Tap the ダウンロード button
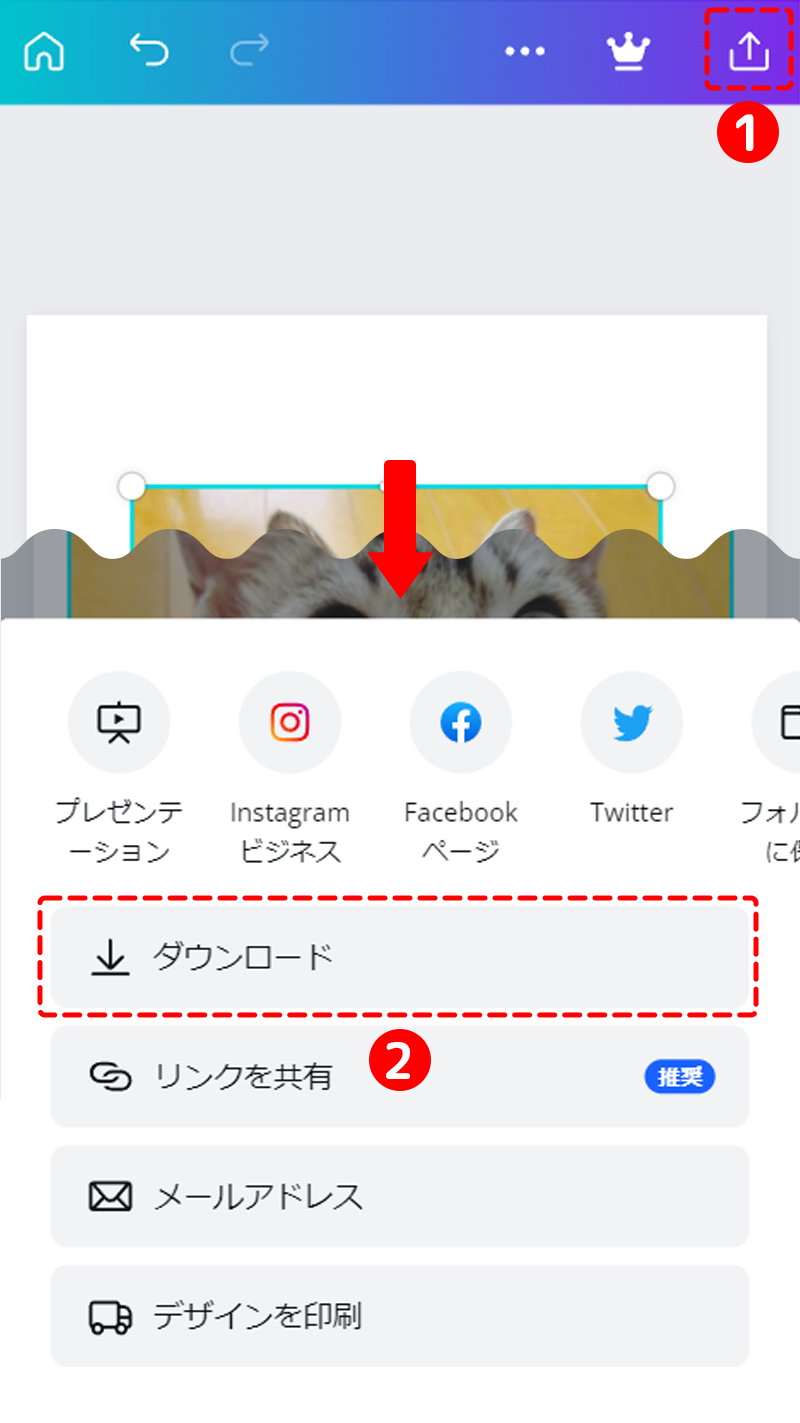This screenshot has width=800, height=1423. pos(400,957)
